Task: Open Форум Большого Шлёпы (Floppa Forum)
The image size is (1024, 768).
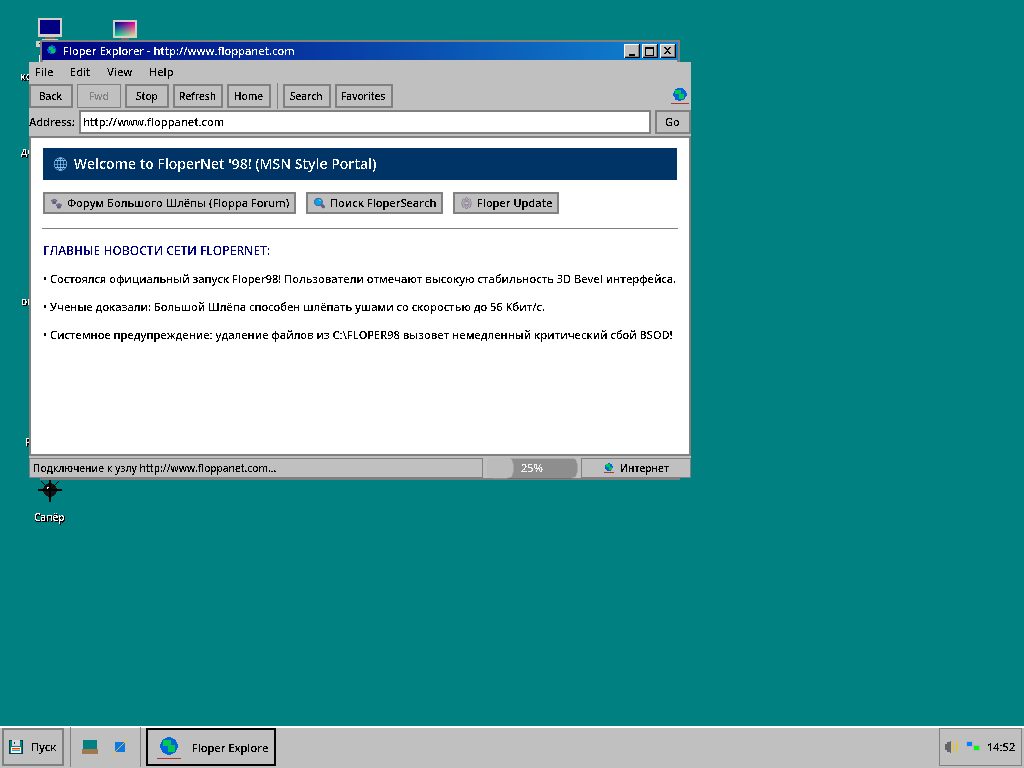Action: click(170, 203)
